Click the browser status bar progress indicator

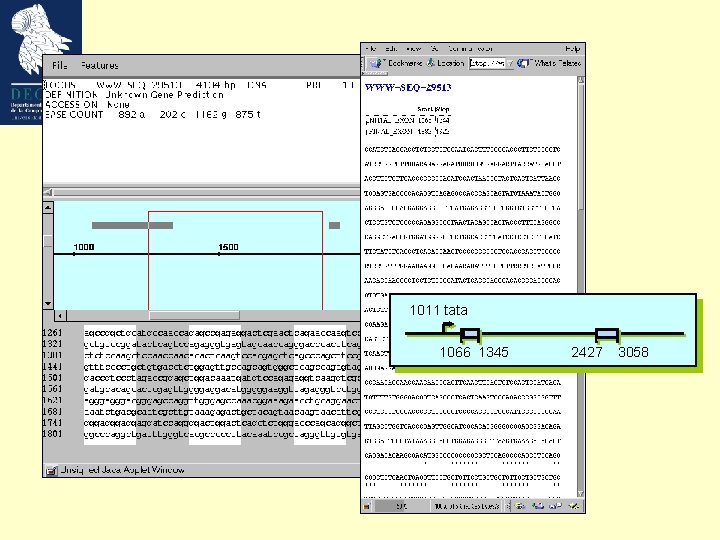pos(402,506)
